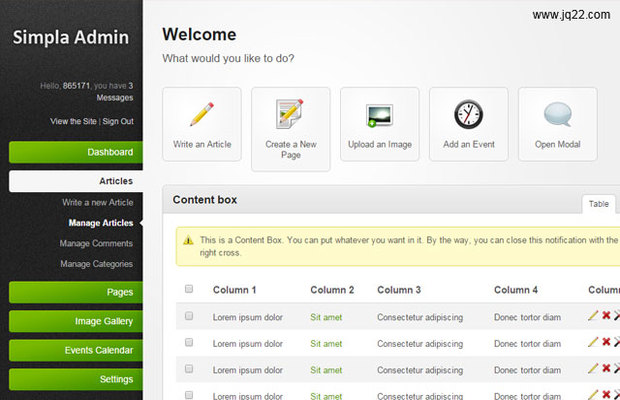The image size is (620, 400).
Task: Click the Column 4 header
Action: tap(516, 290)
